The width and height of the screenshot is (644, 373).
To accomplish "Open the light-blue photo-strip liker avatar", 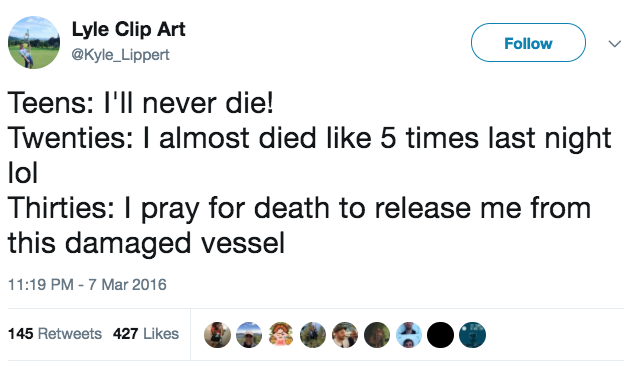I will pos(409,335).
